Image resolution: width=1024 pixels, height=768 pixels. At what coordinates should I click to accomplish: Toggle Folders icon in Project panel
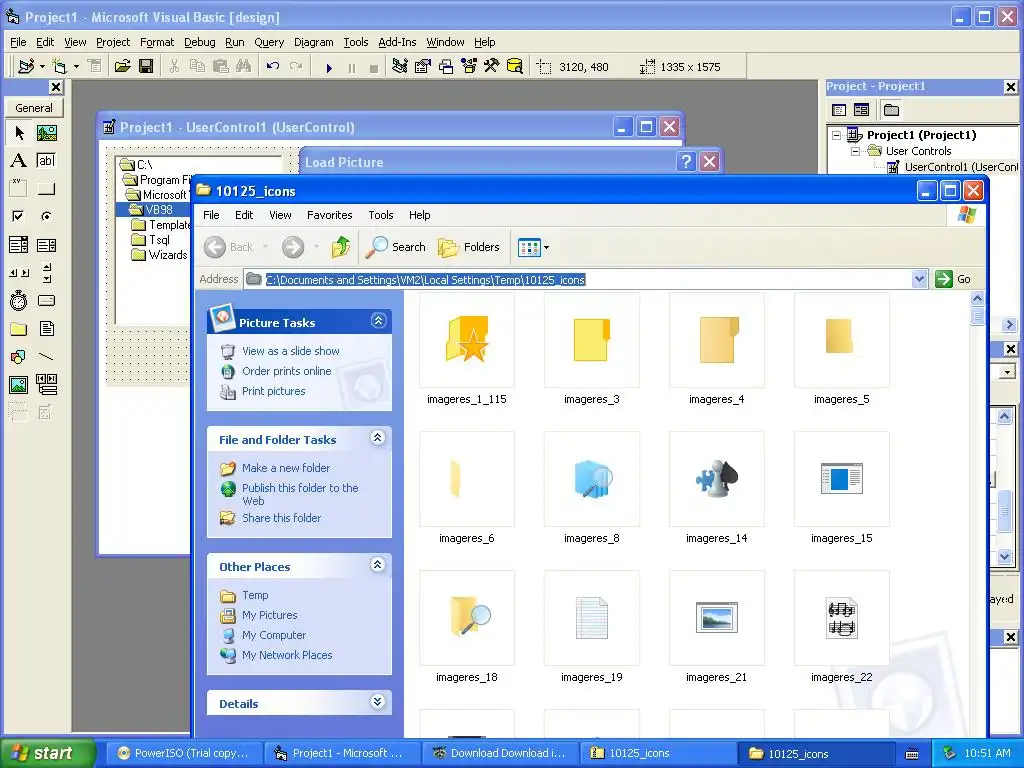pyautogui.click(x=891, y=110)
